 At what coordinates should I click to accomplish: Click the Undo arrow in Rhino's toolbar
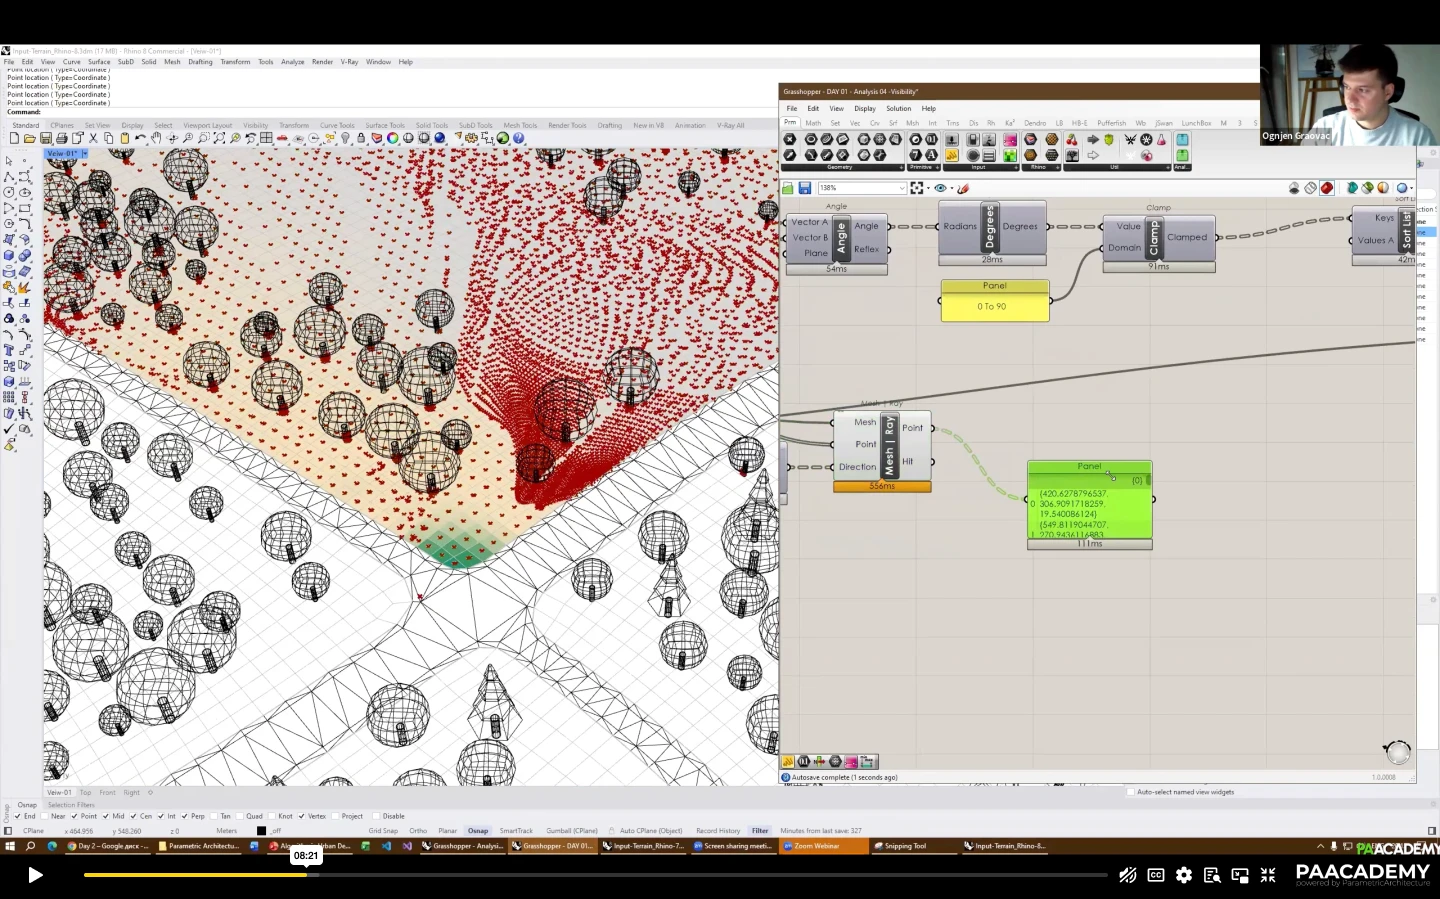click(x=140, y=139)
